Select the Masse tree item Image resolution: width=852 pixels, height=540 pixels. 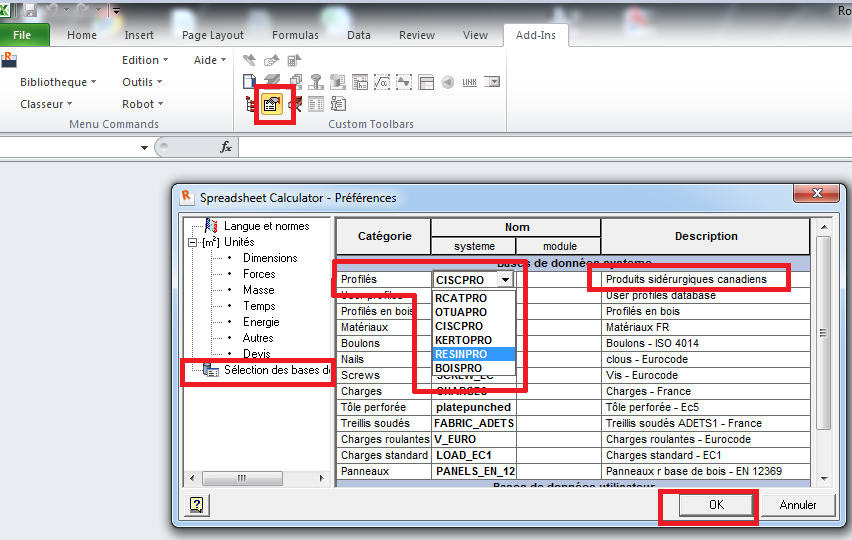[259, 290]
